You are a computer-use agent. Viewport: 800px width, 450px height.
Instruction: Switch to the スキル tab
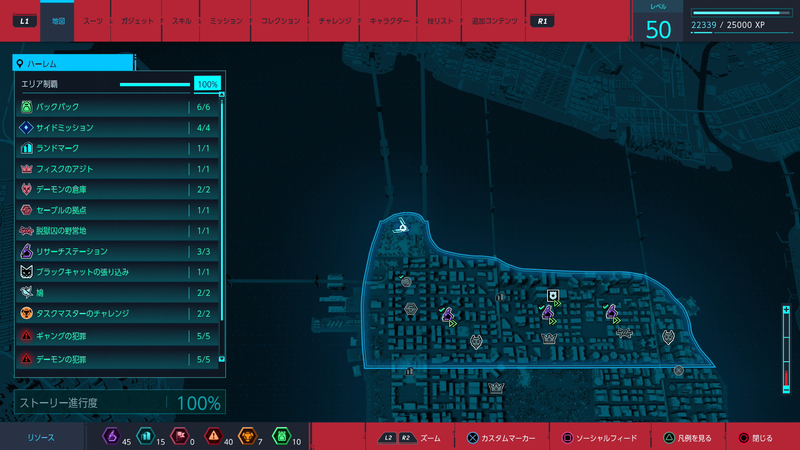point(181,21)
